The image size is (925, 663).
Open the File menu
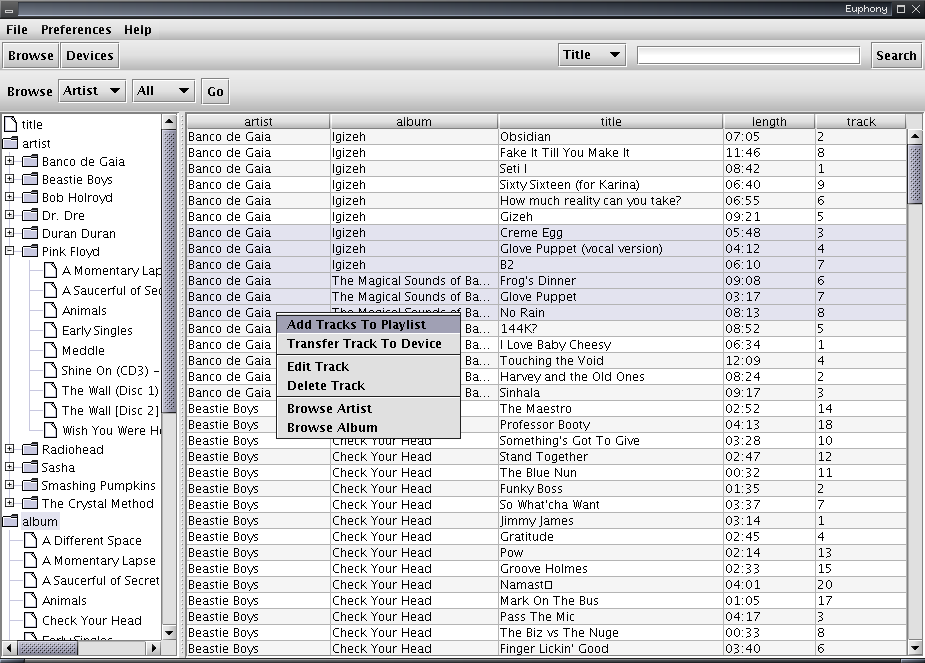click(17, 29)
